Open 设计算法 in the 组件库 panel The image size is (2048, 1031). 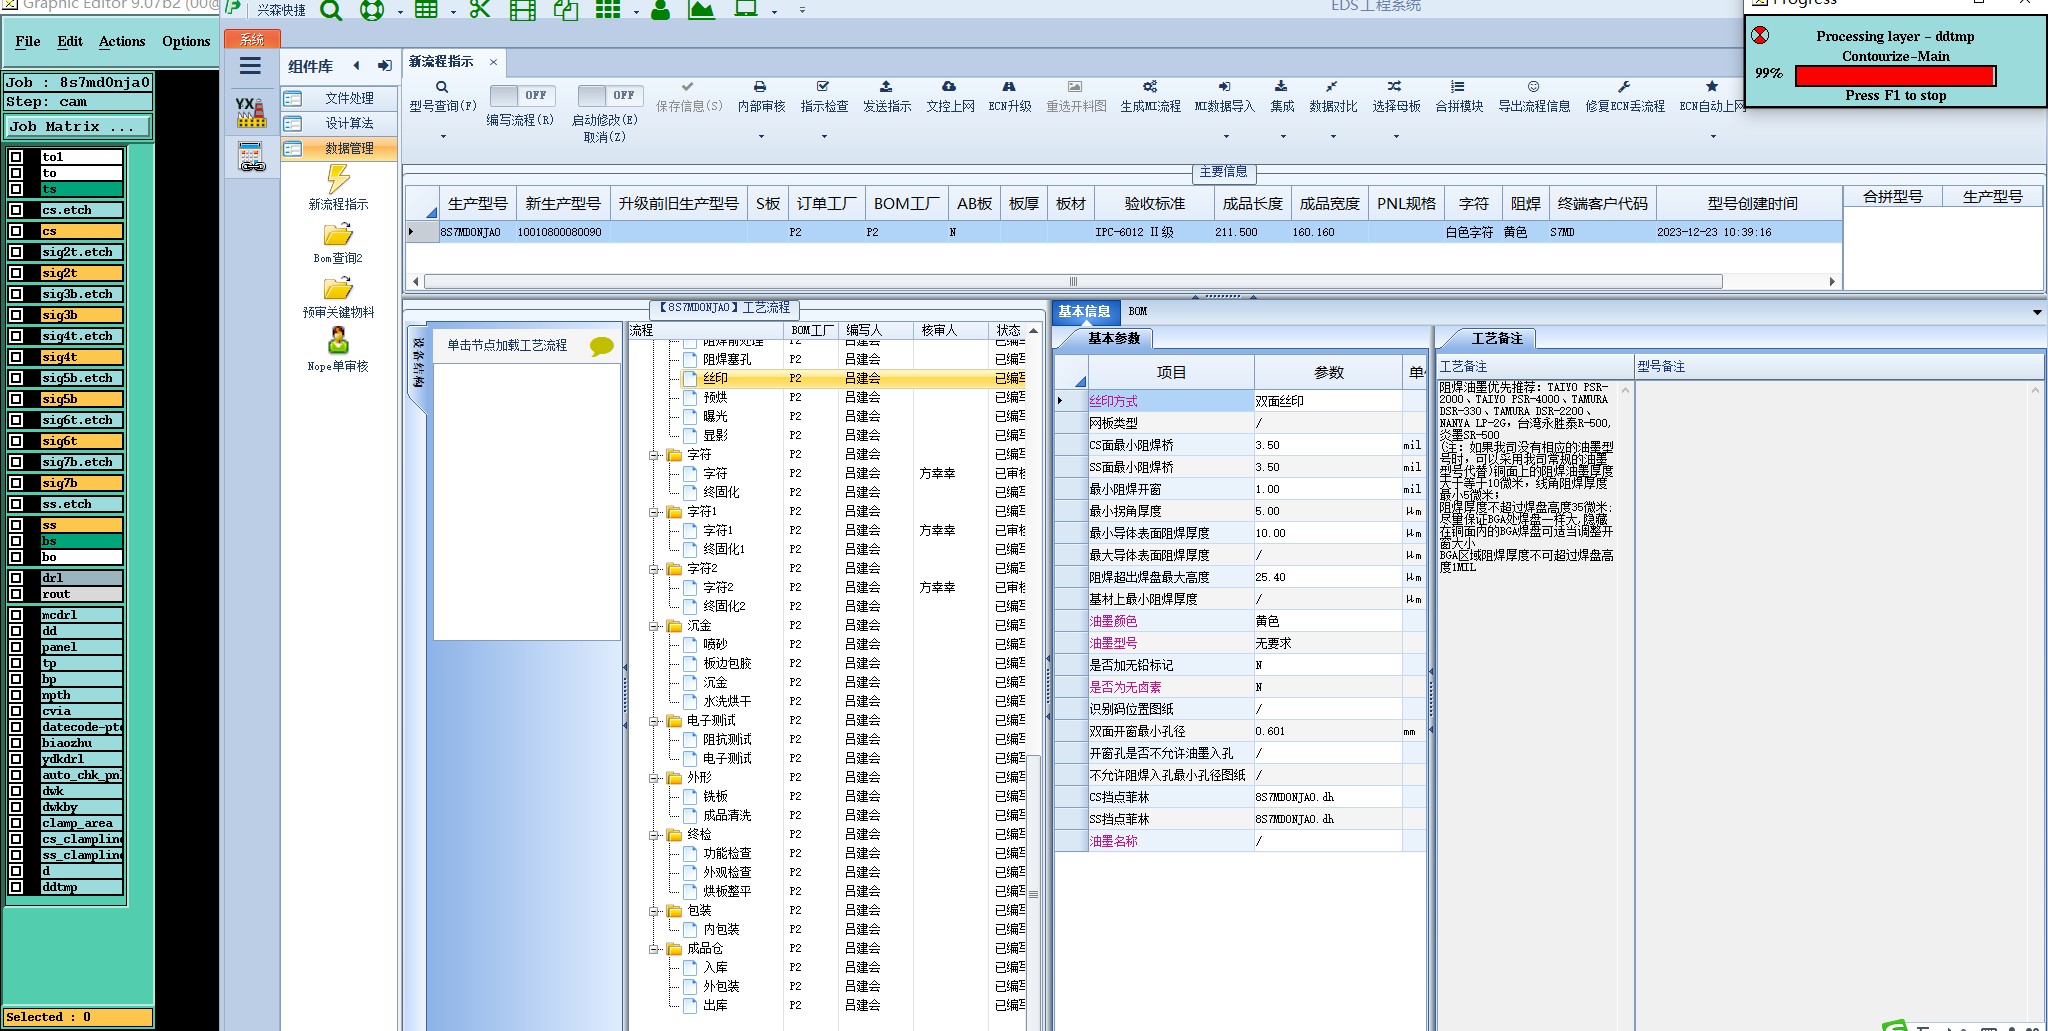point(338,123)
